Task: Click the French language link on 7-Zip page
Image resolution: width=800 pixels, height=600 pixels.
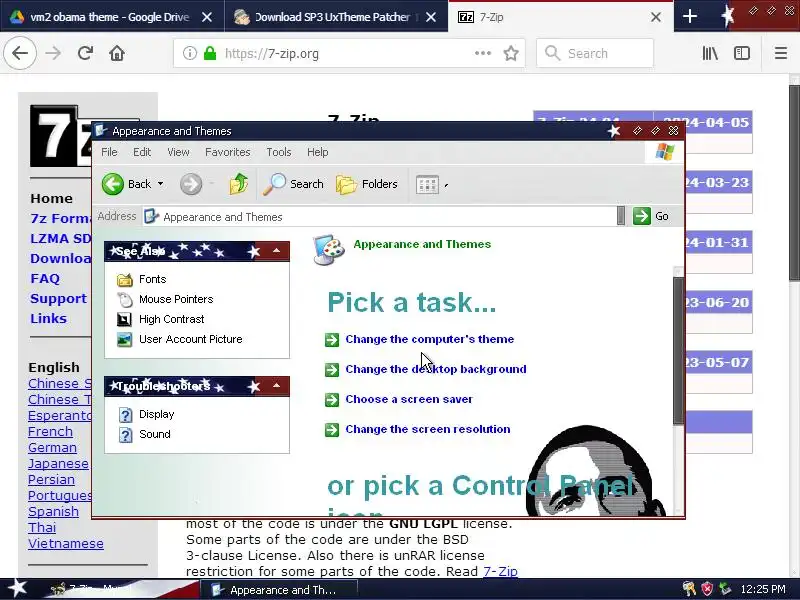Action: [50, 432]
